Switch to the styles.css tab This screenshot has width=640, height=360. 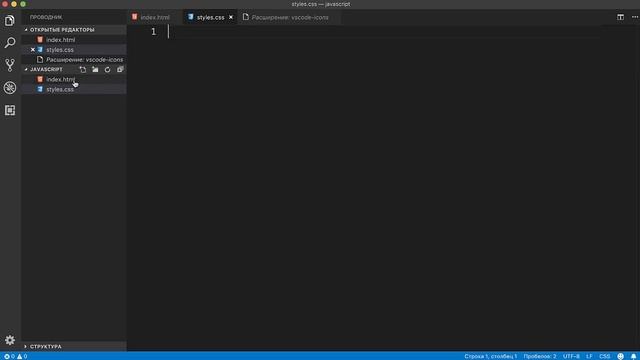point(210,17)
